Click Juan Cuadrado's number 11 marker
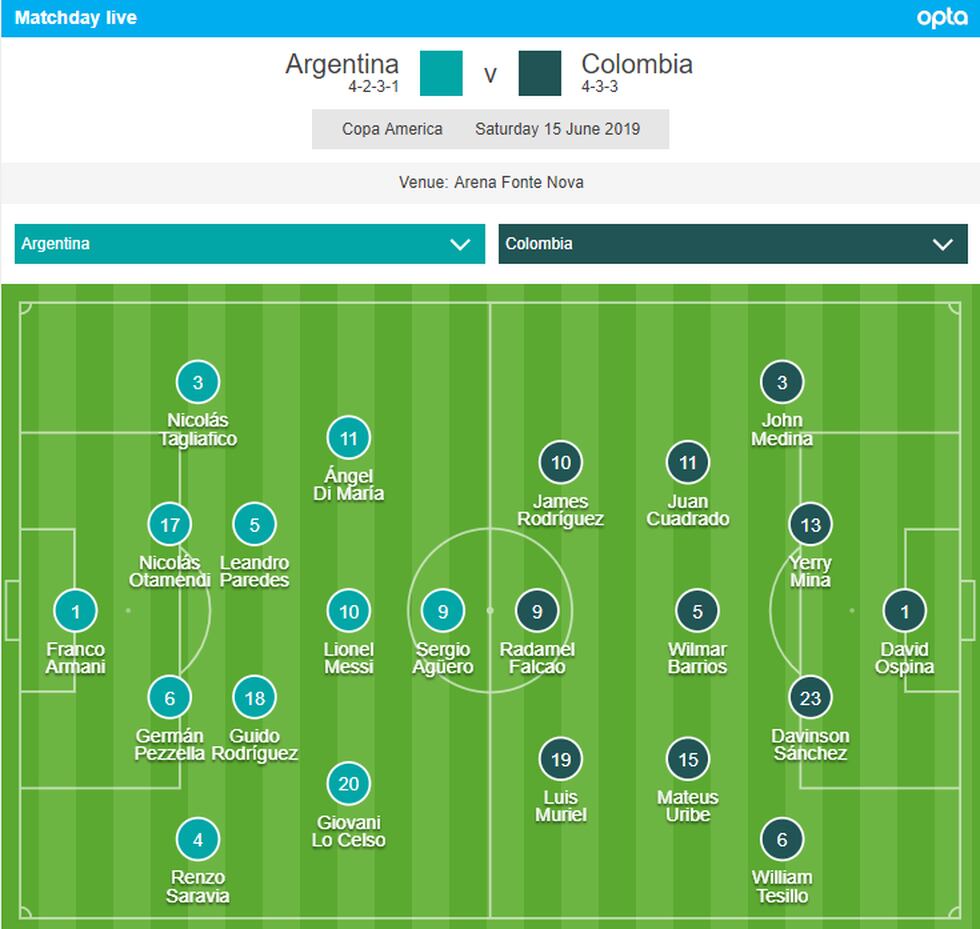 [x=688, y=463]
